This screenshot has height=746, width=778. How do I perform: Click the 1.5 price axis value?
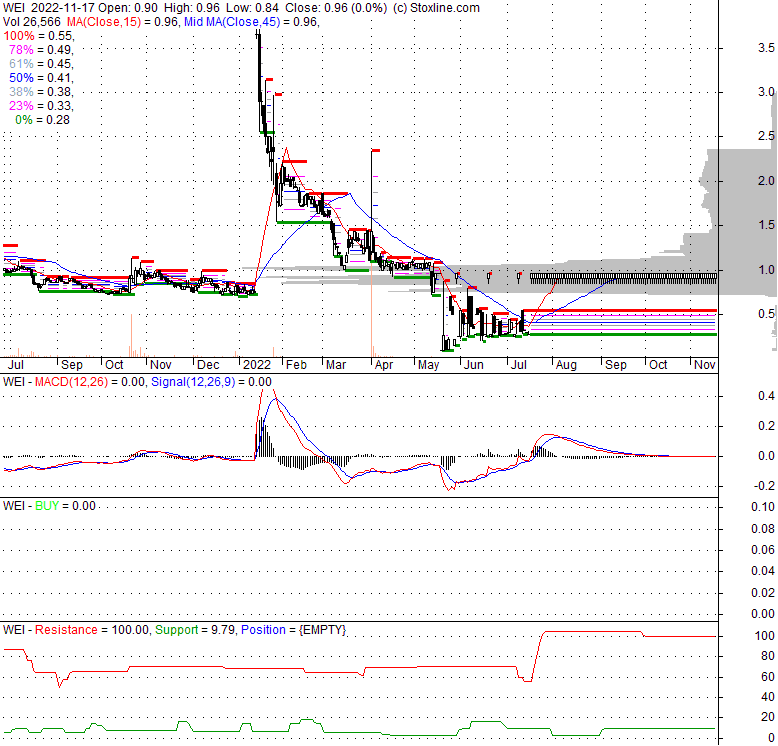(766, 225)
